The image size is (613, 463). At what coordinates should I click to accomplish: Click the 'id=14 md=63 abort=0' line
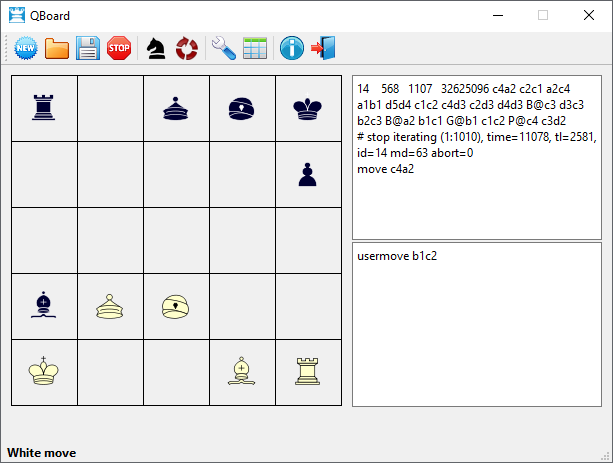pos(415,153)
